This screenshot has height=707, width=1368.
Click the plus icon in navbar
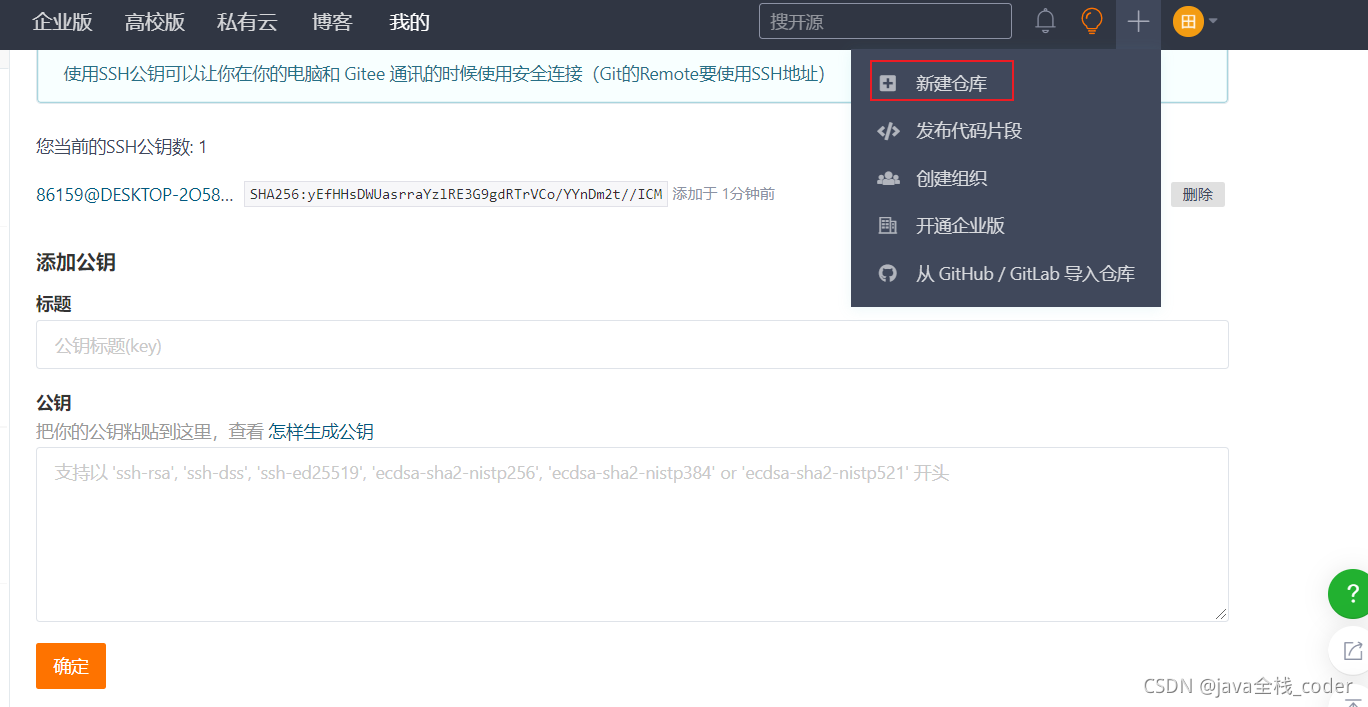(1138, 21)
